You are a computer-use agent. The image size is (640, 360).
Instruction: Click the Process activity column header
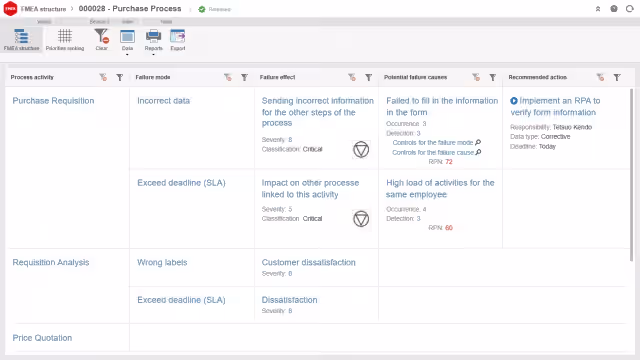32,77
